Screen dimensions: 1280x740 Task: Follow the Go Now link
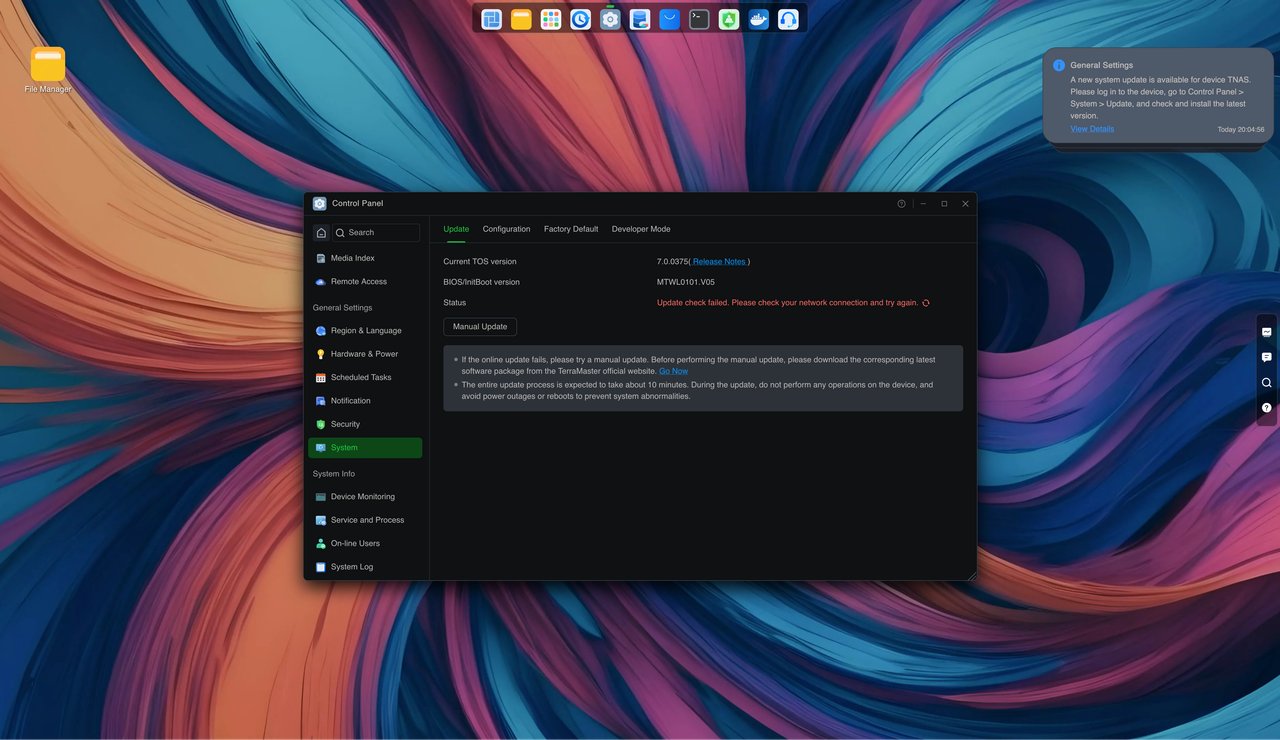(673, 371)
